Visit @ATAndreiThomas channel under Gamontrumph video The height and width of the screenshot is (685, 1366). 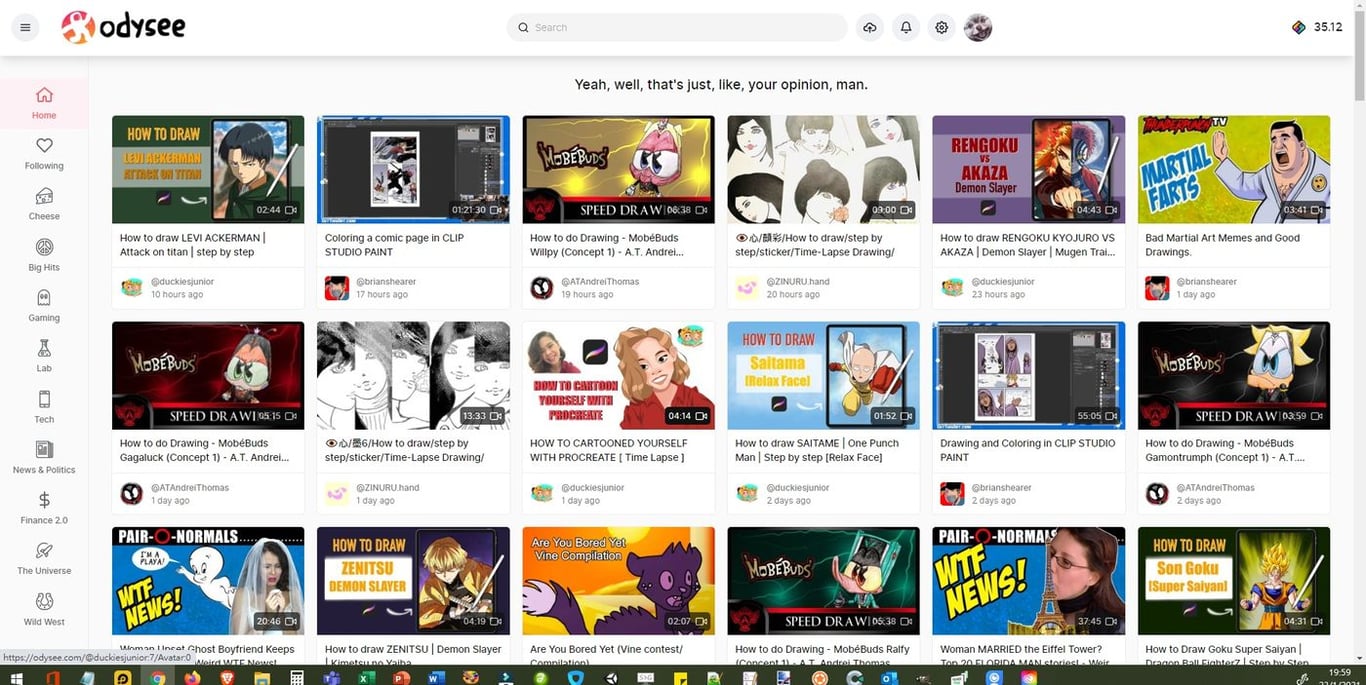(x=1216, y=488)
